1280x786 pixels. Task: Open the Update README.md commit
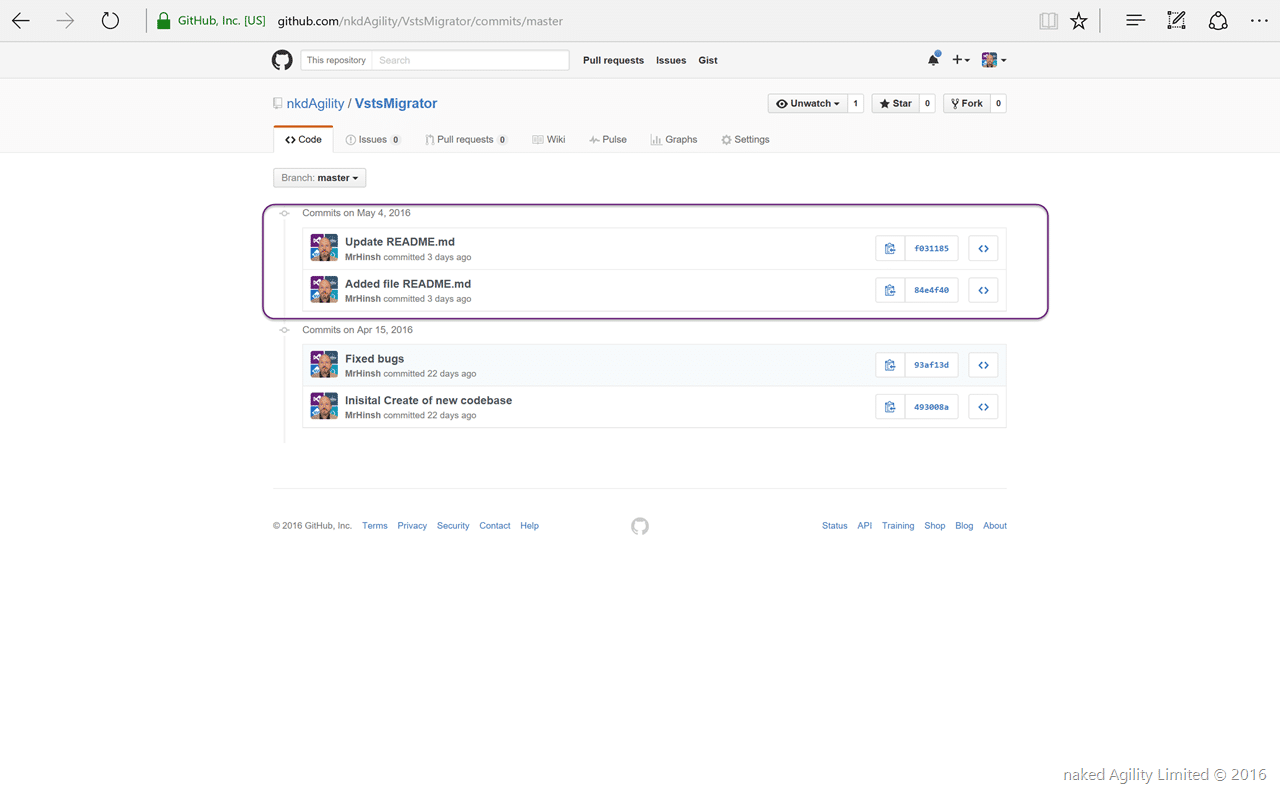[x=400, y=241]
